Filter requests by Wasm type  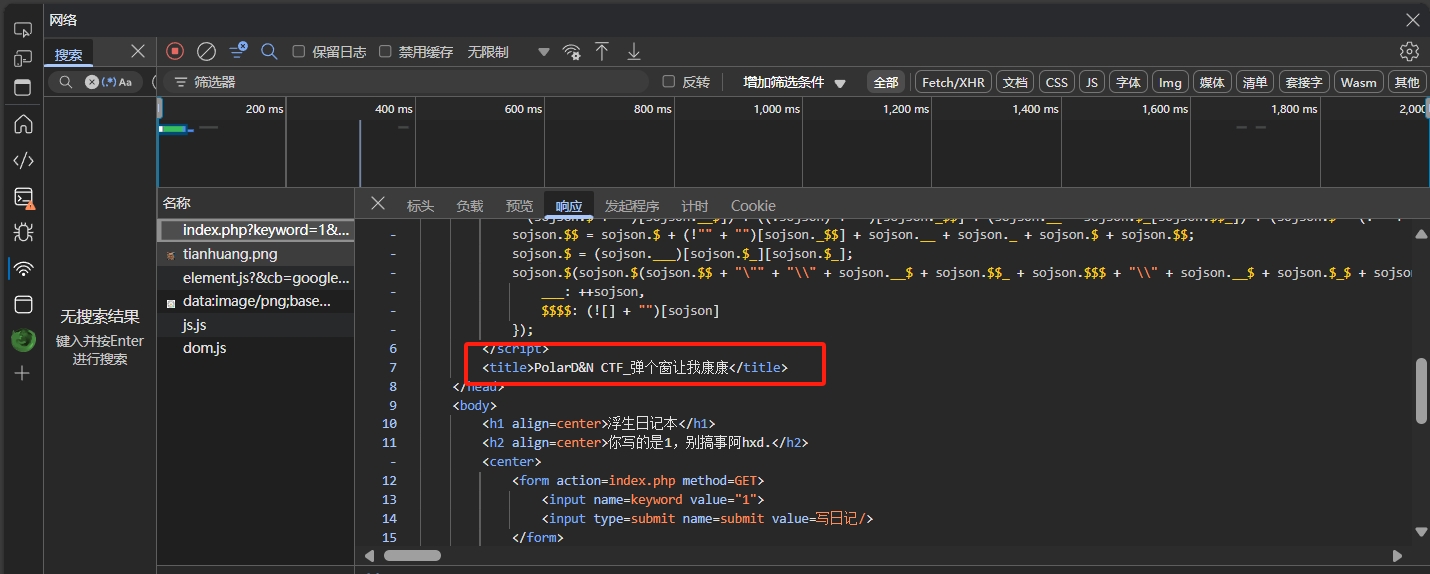click(x=1358, y=82)
